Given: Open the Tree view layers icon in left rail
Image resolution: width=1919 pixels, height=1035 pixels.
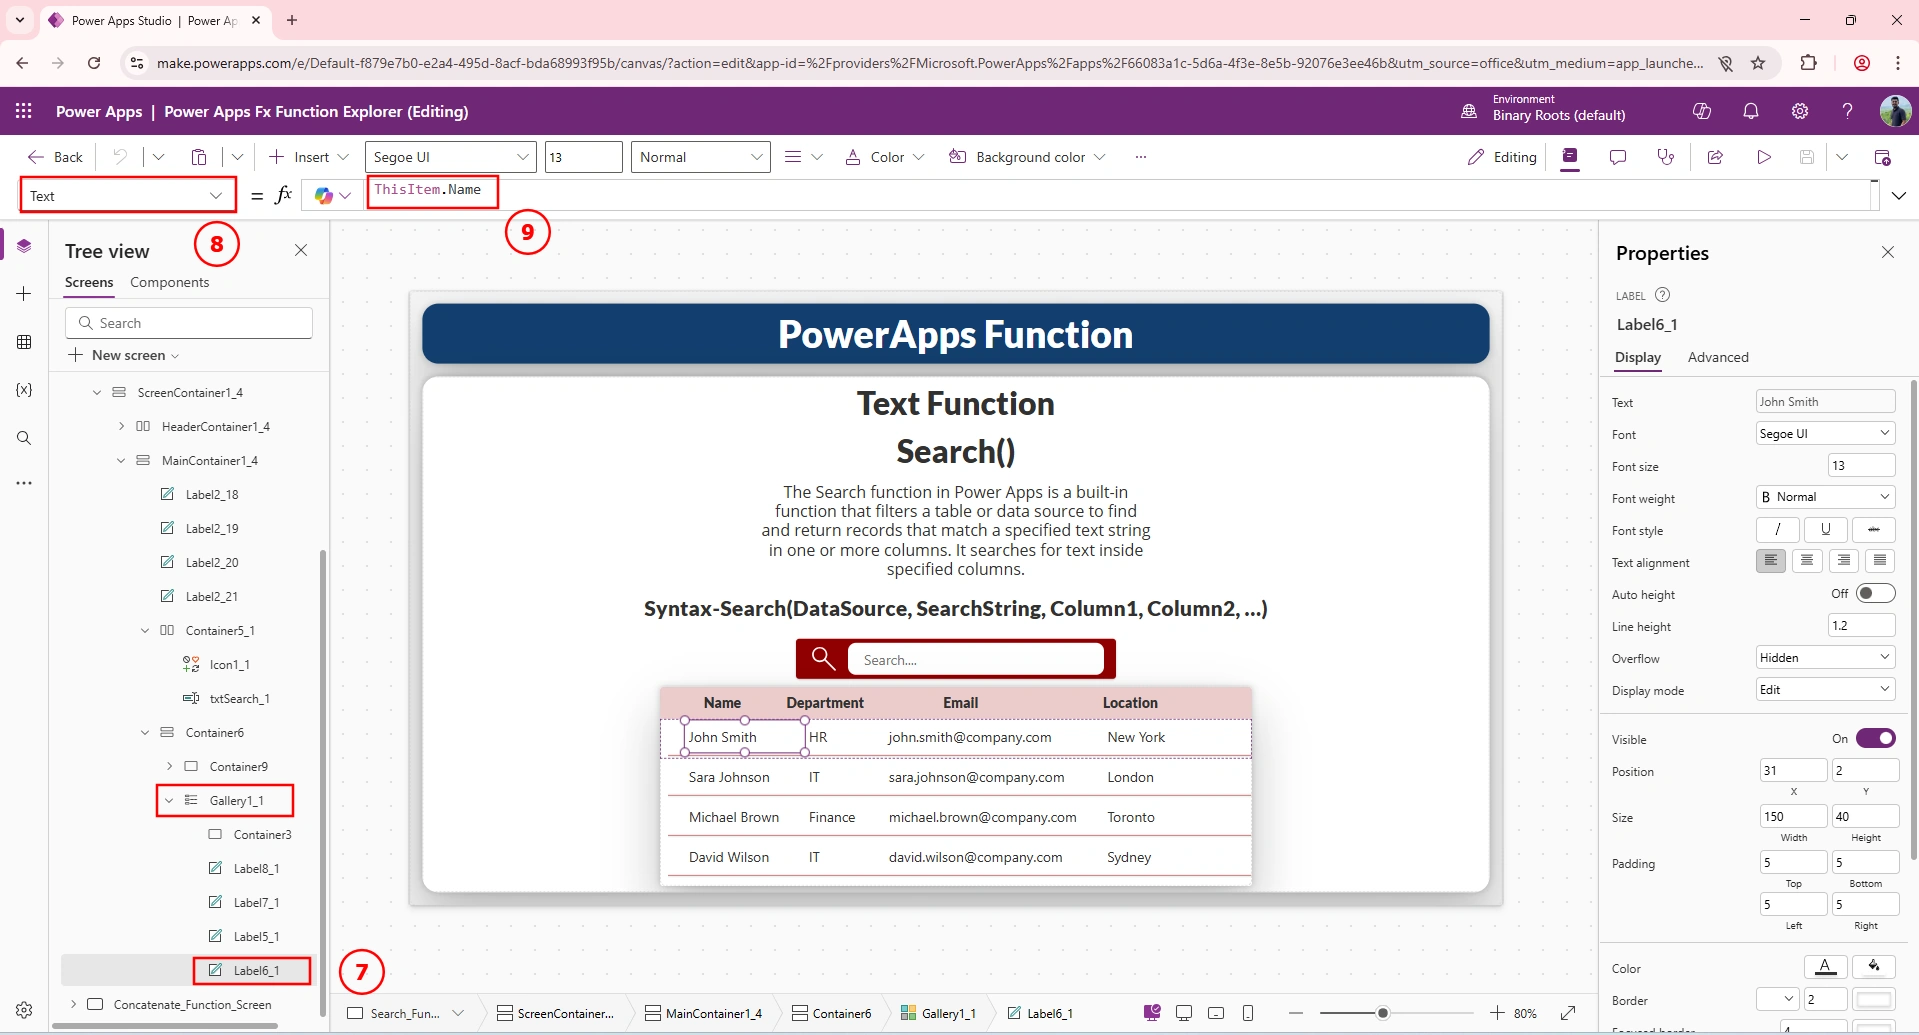Looking at the screenshot, I should pyautogui.click(x=24, y=246).
